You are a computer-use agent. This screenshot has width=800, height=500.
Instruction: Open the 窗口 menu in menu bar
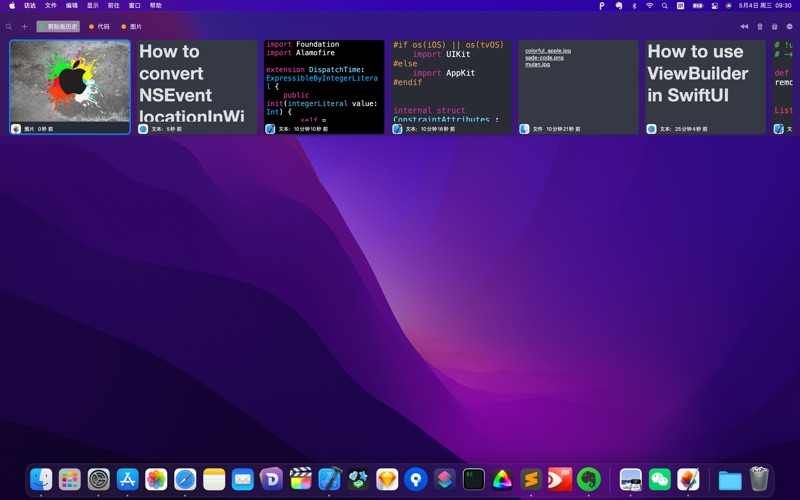(134, 5)
